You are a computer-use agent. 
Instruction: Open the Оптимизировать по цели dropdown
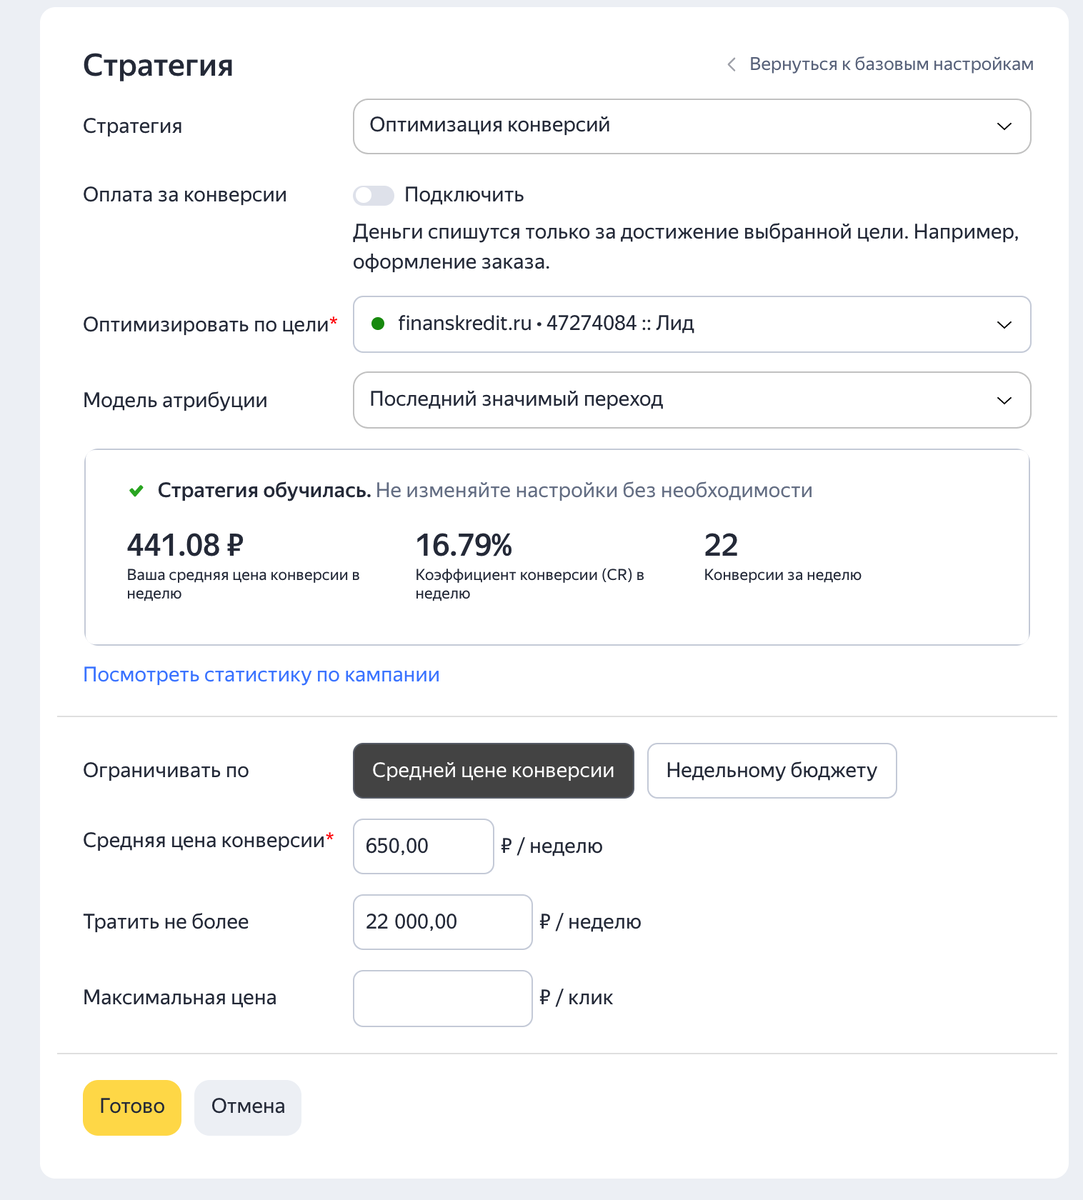(x=692, y=324)
